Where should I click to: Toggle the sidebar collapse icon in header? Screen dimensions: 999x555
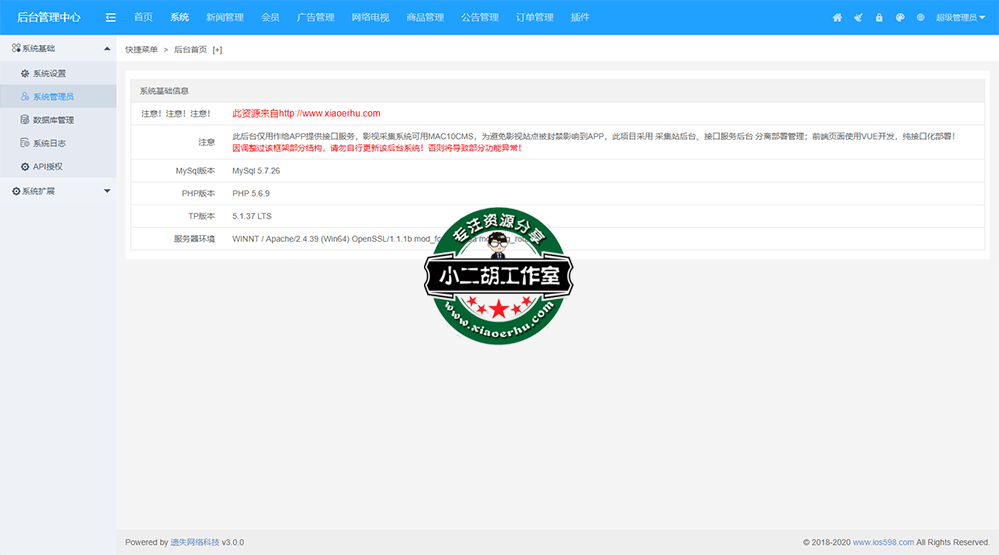tap(111, 17)
